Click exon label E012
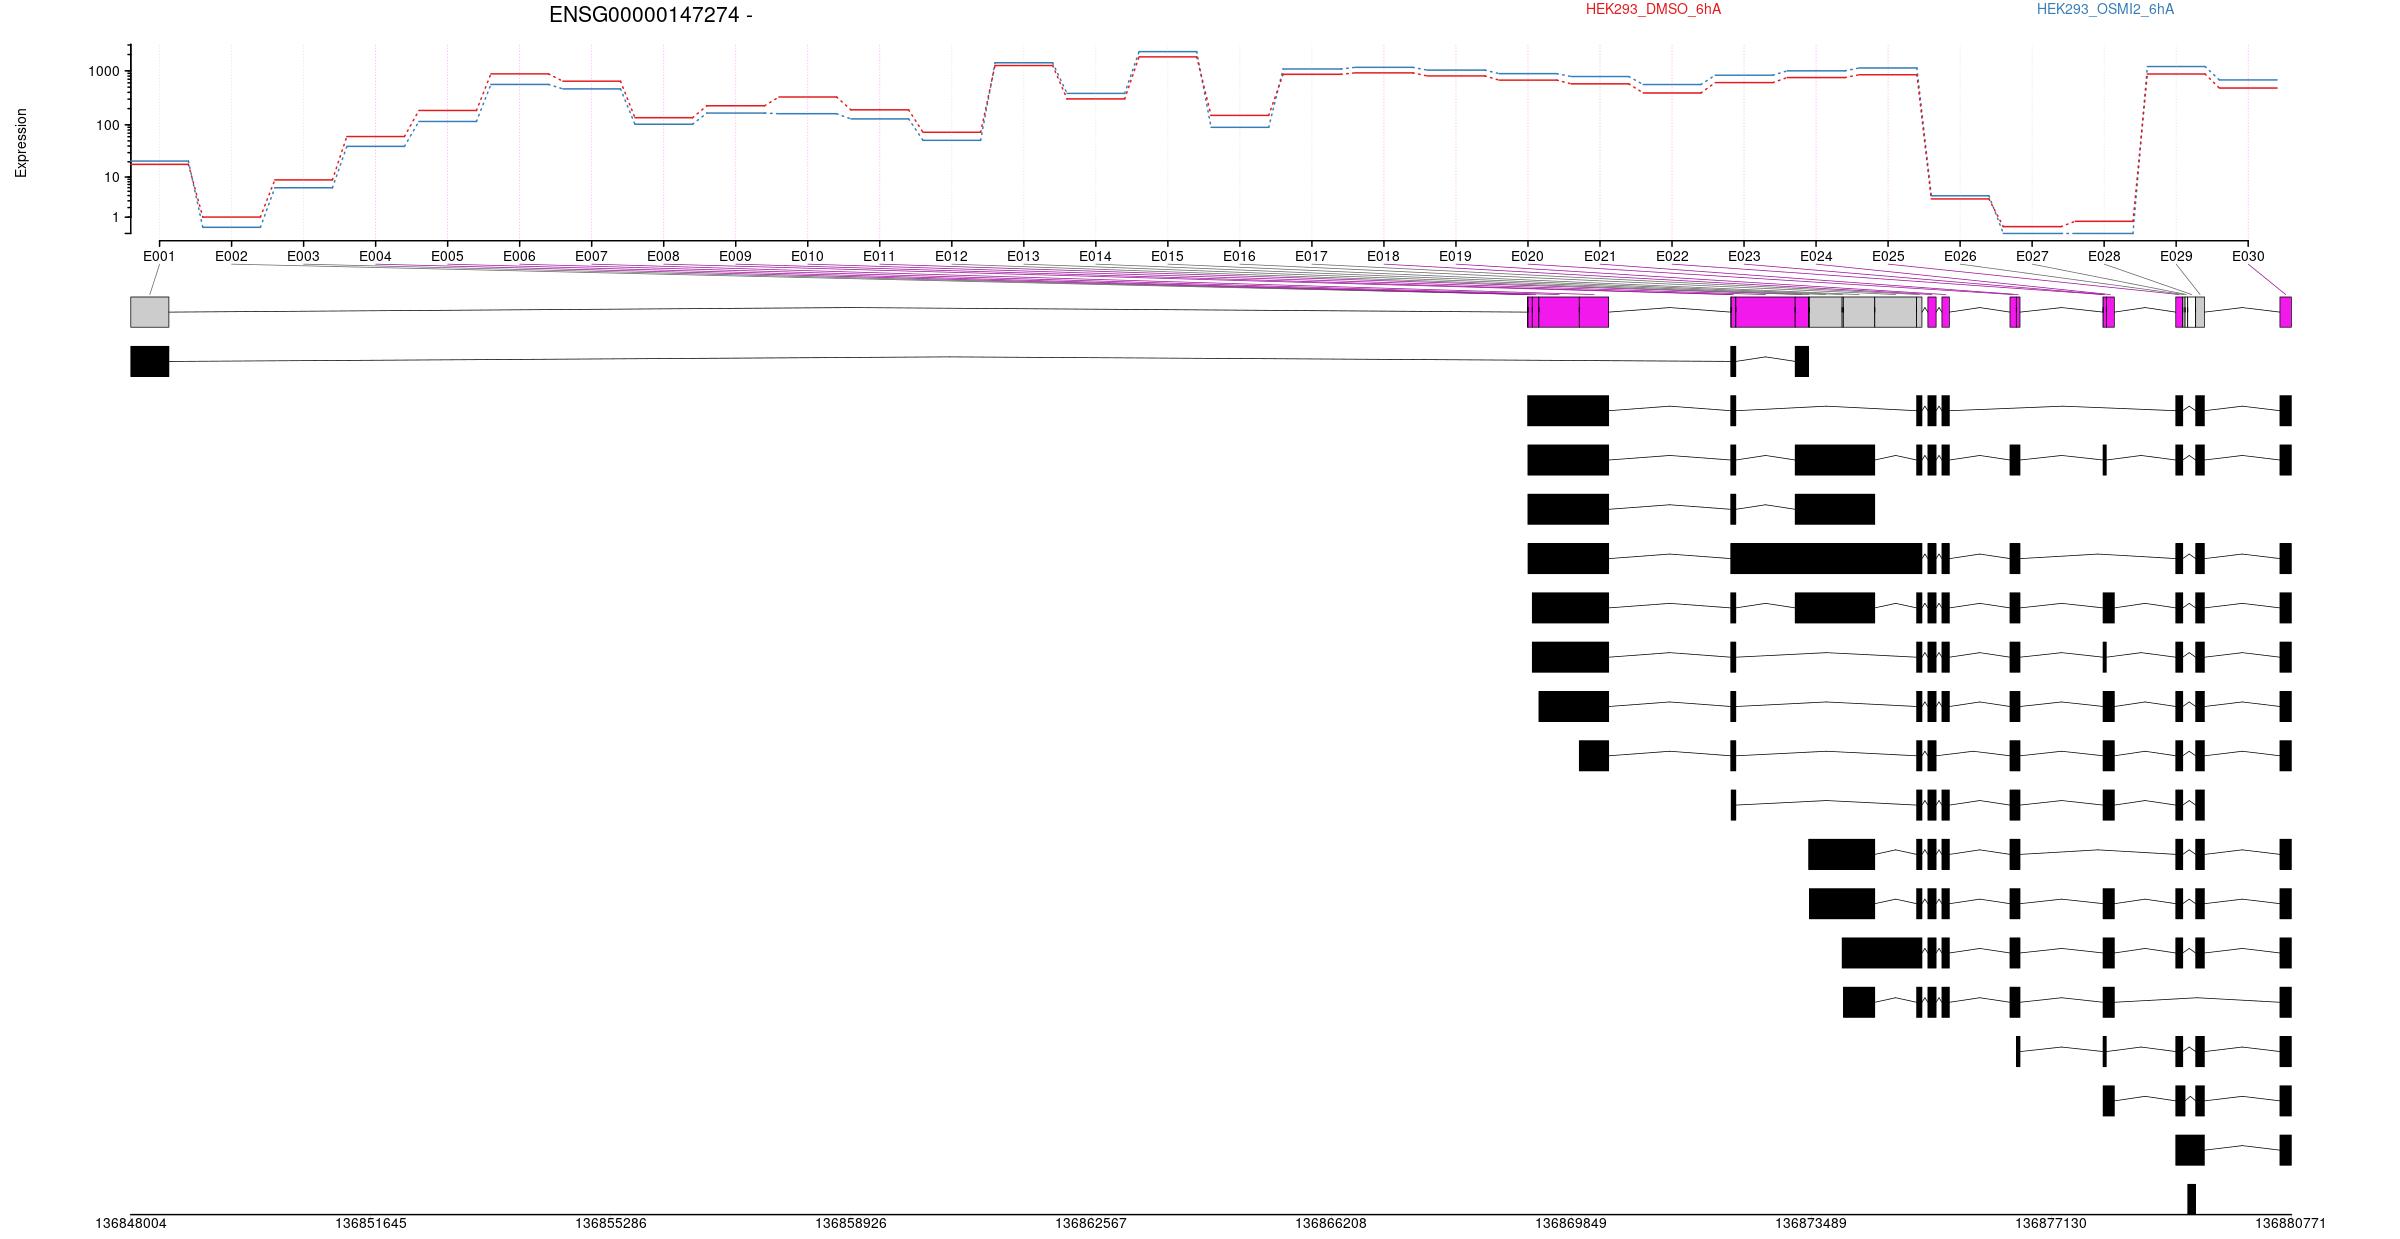The width and height of the screenshot is (2400, 1239). (951, 256)
